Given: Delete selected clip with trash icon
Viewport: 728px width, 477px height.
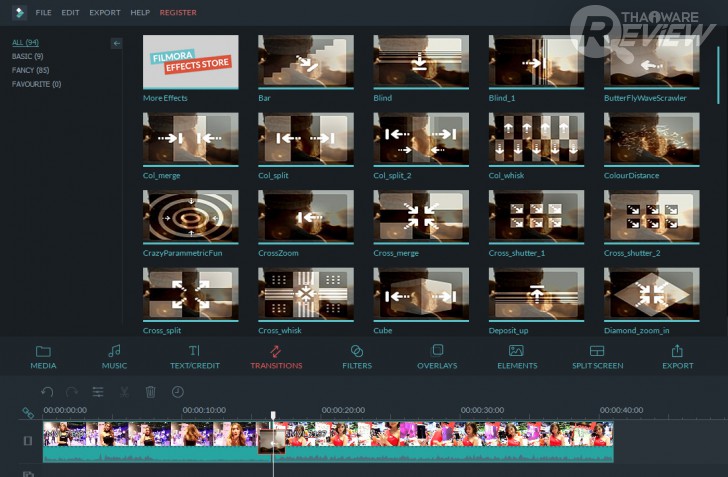Looking at the screenshot, I should [150, 392].
